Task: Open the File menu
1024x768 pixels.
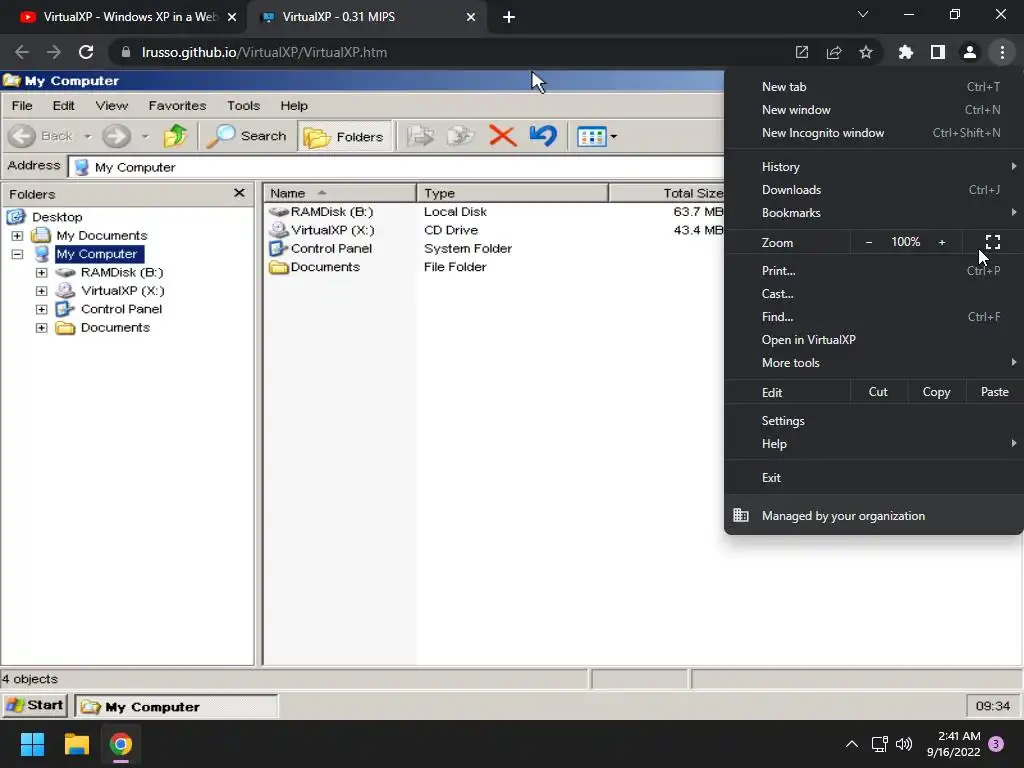Action: pyautogui.click(x=22, y=105)
